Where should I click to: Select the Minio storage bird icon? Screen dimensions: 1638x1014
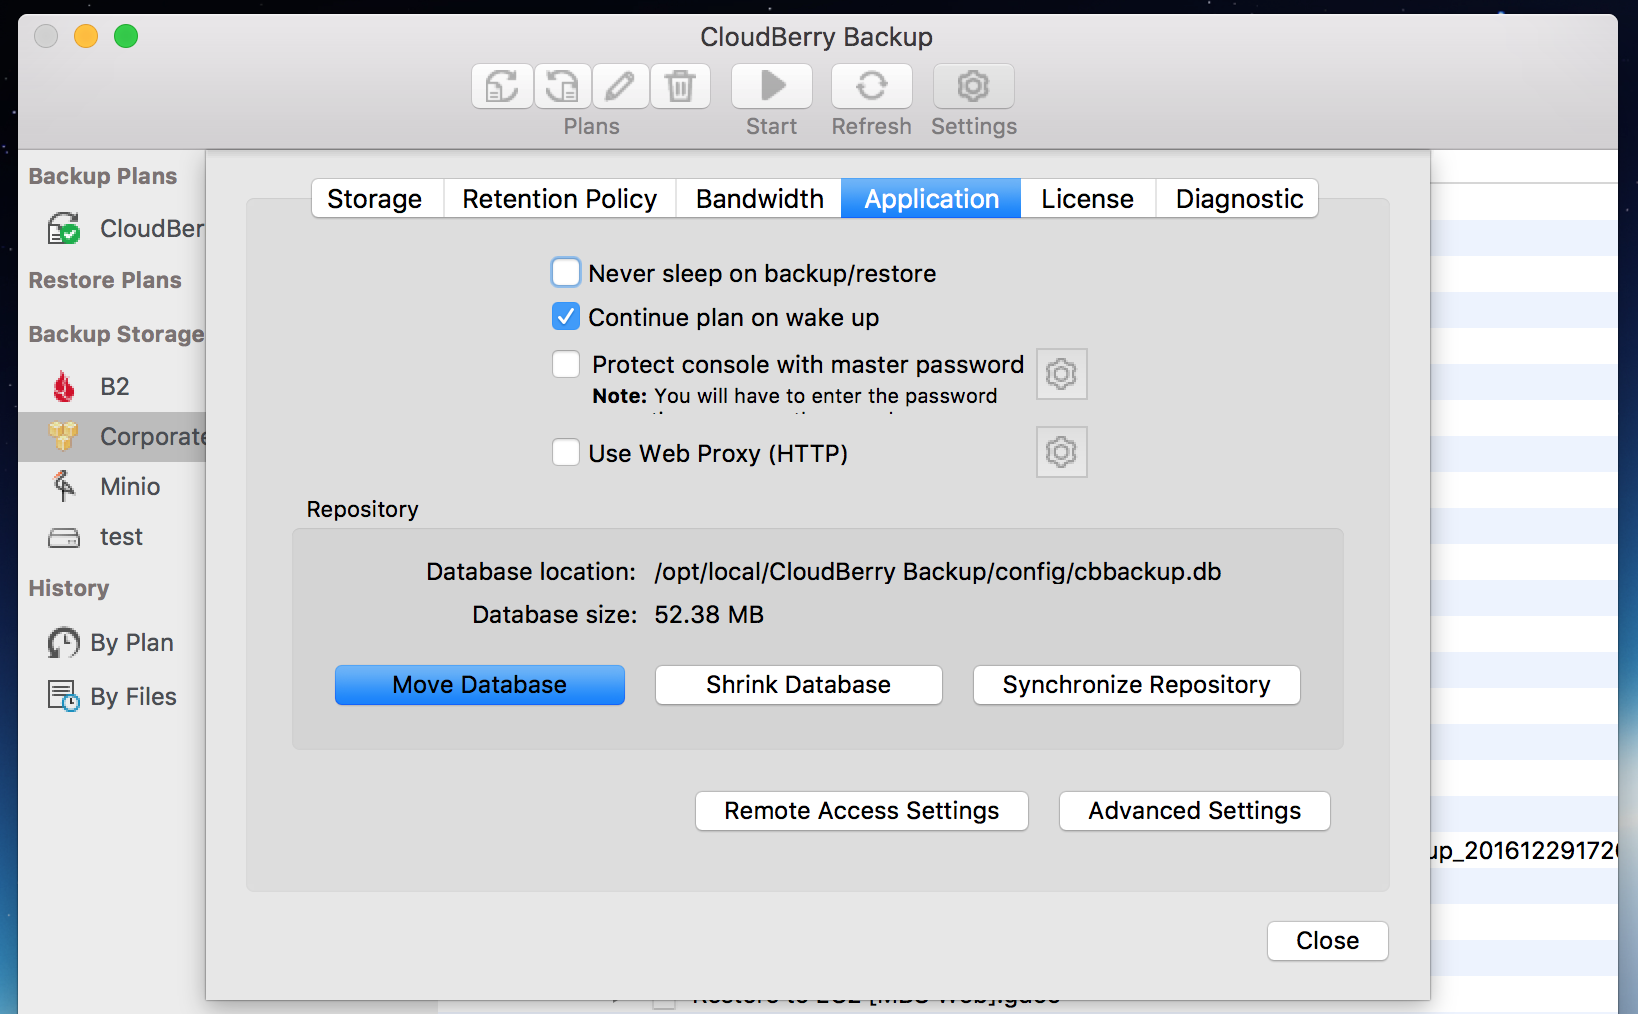tap(64, 486)
